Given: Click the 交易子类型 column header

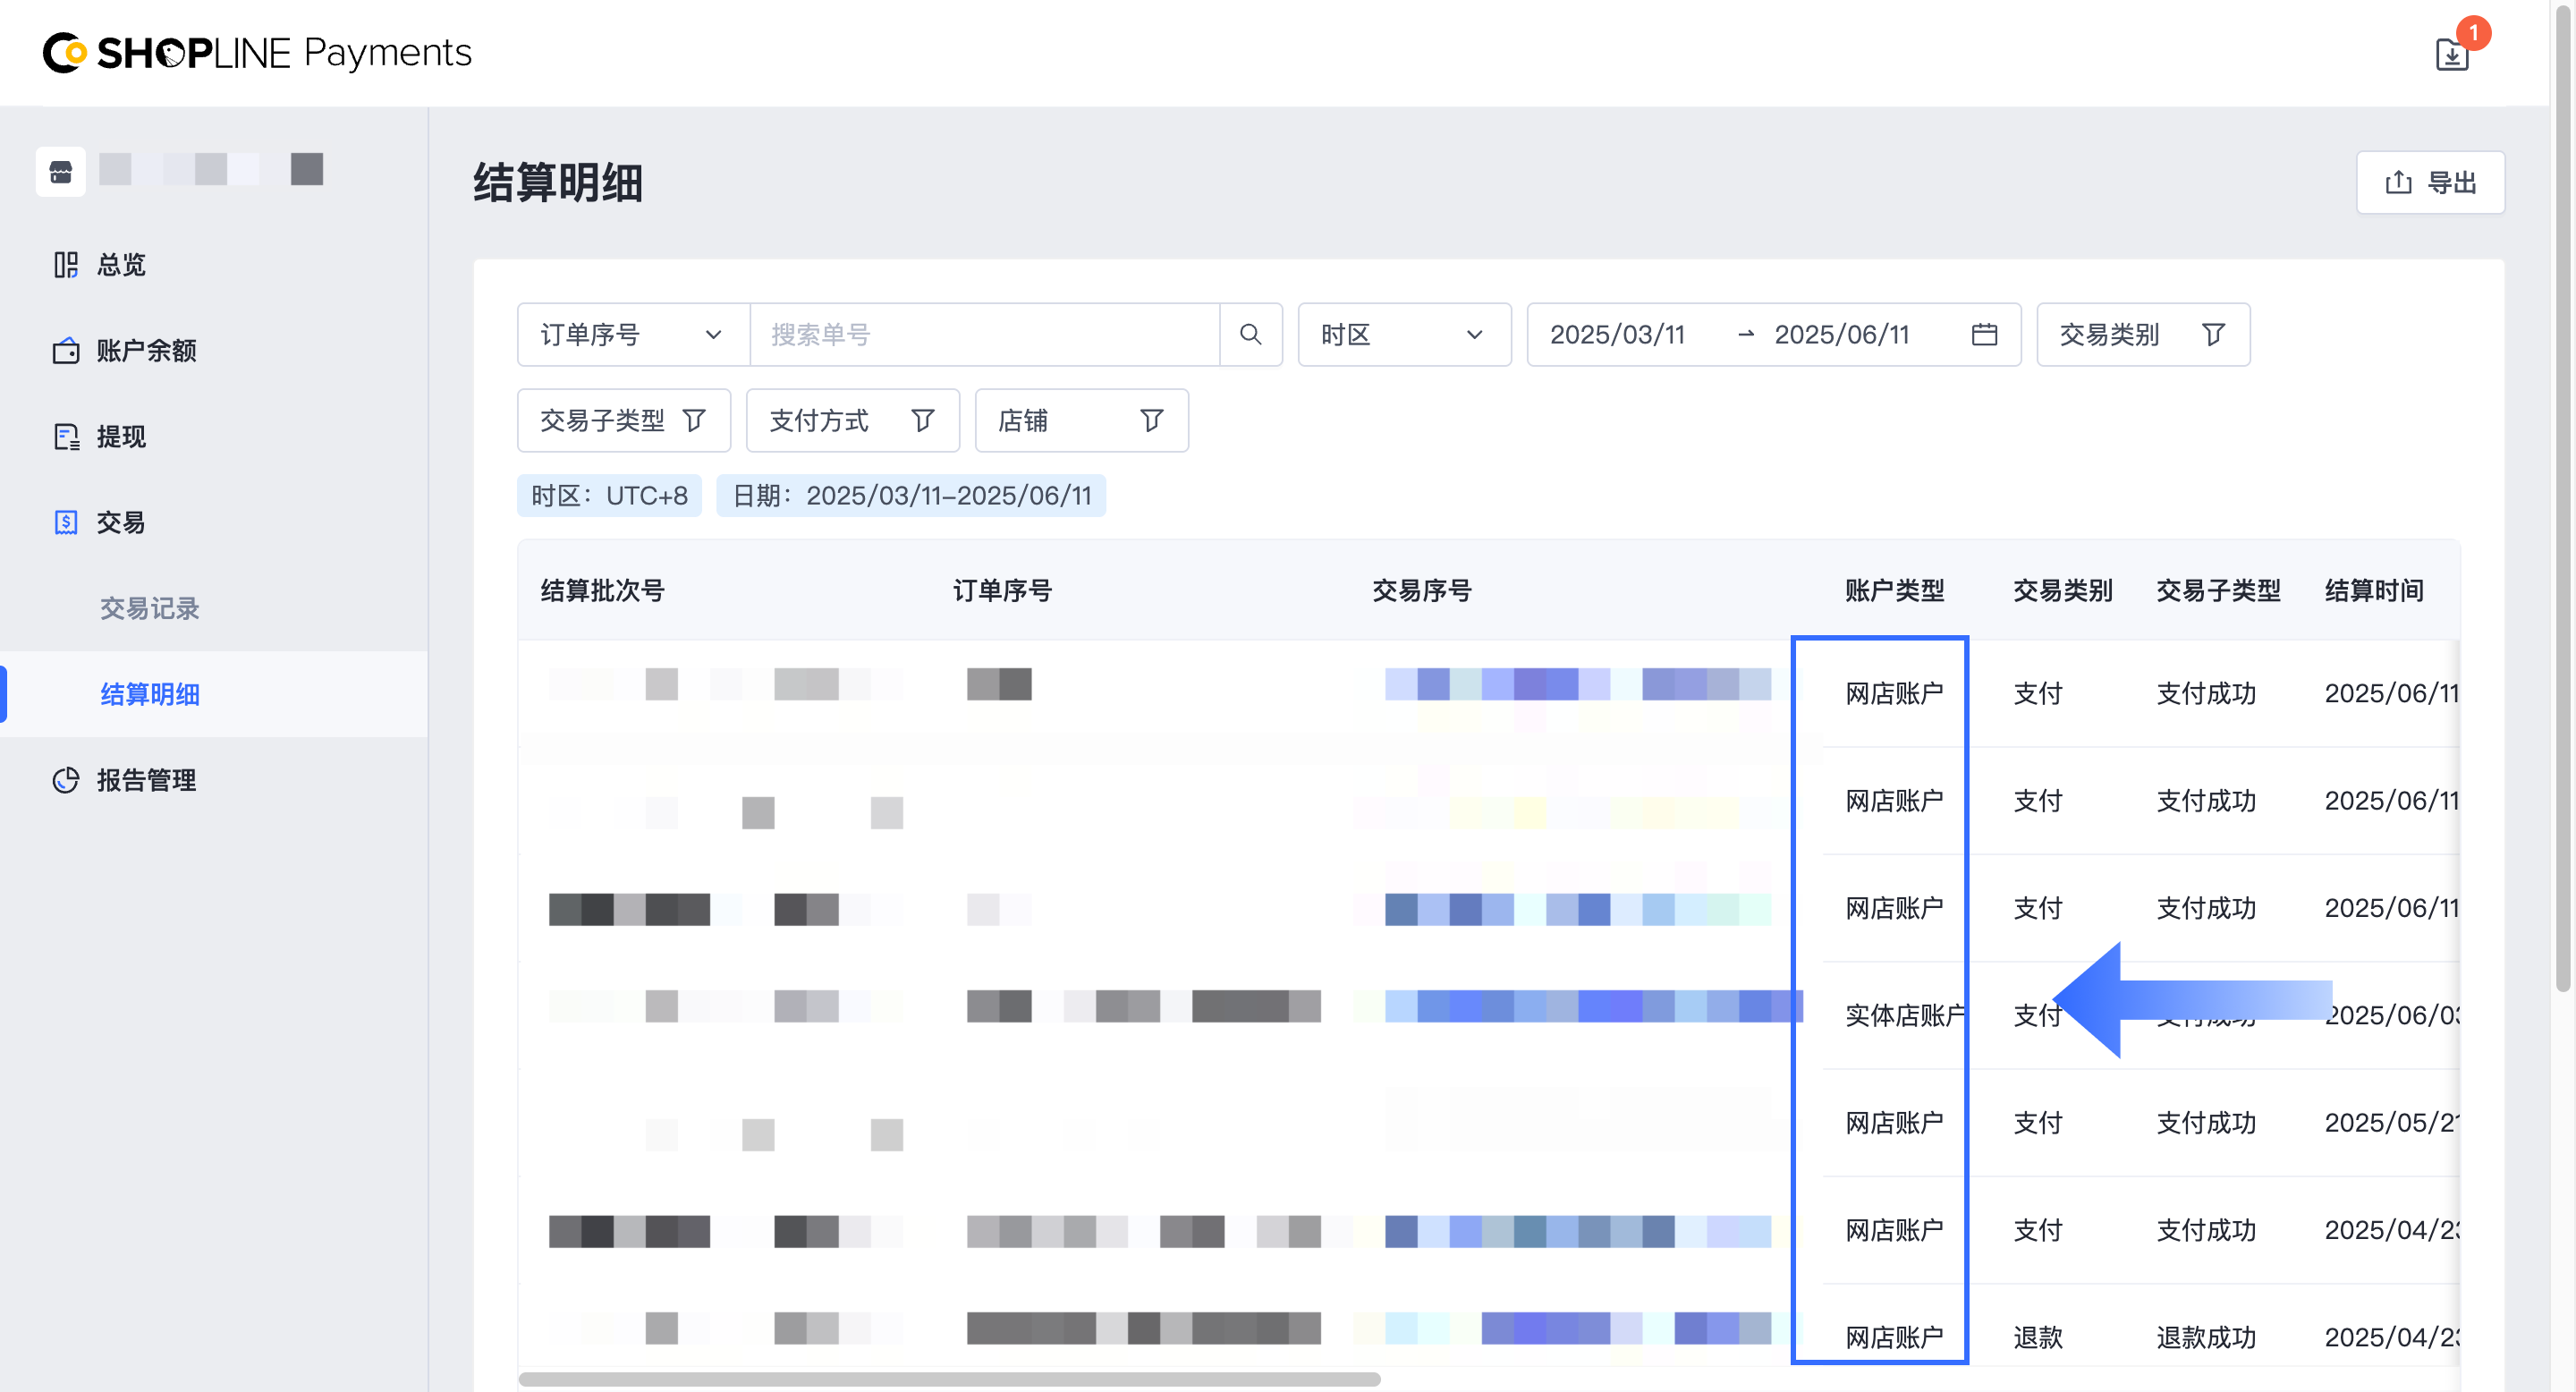Looking at the screenshot, I should click(2218, 591).
